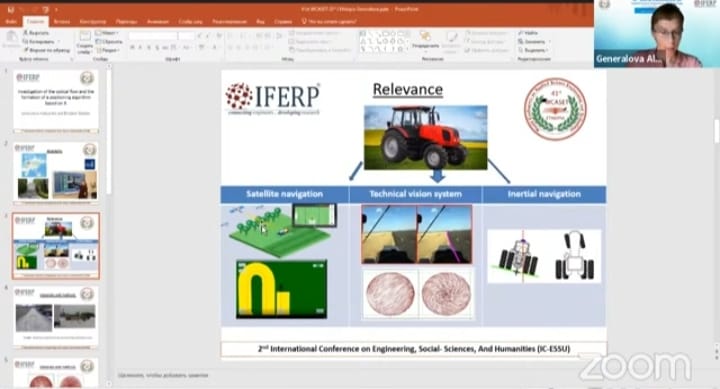
Task: Open the Animation (Анимация) ribbon tab
Action: pyautogui.click(x=158, y=22)
